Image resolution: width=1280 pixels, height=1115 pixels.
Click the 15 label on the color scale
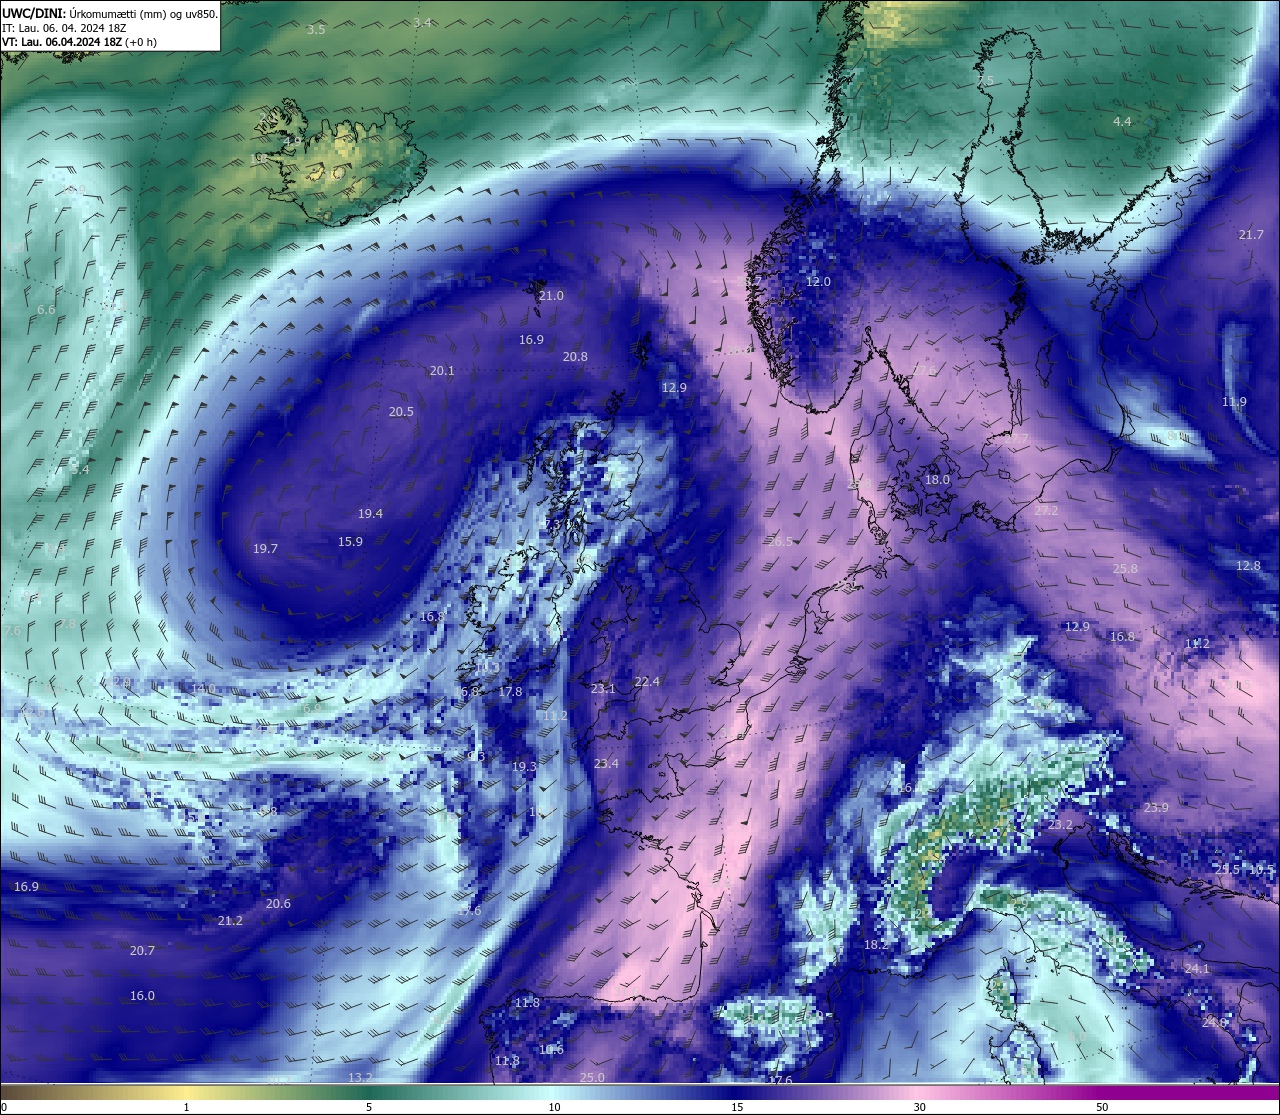pyautogui.click(x=737, y=1107)
